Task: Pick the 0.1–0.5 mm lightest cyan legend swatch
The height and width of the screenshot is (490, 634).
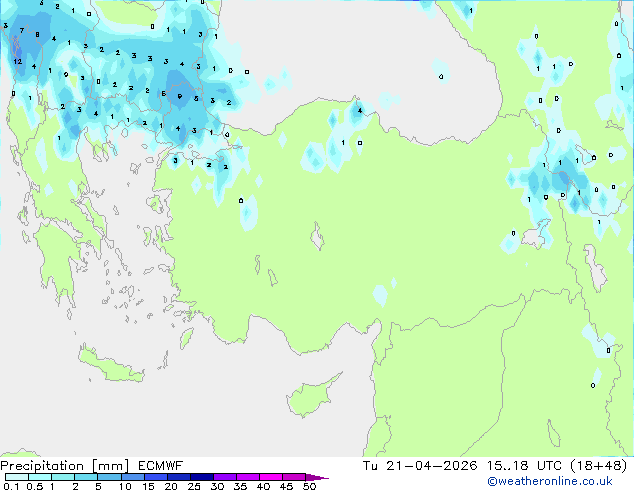Action: coord(17,477)
